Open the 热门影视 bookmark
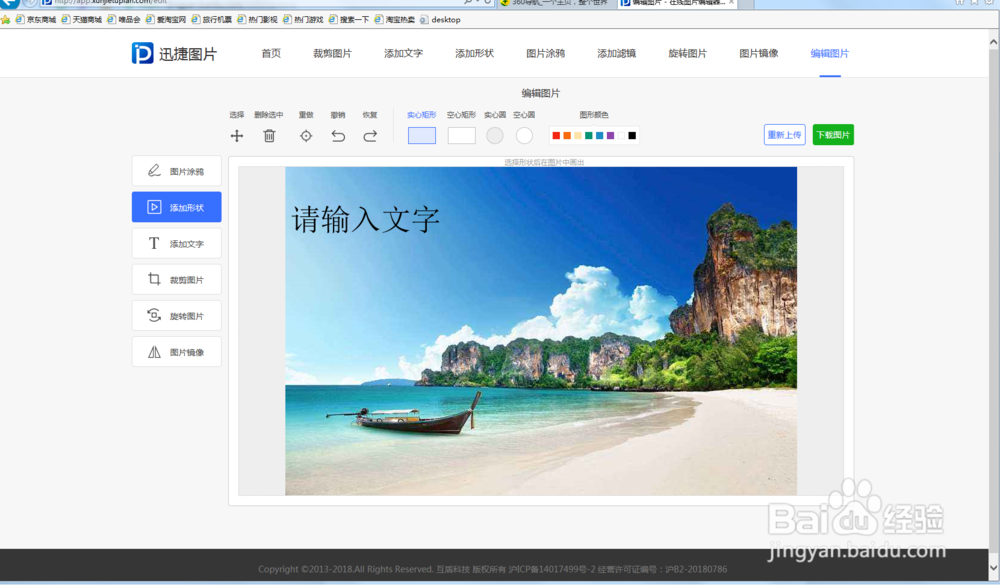This screenshot has height=585, width=1000. (257, 20)
